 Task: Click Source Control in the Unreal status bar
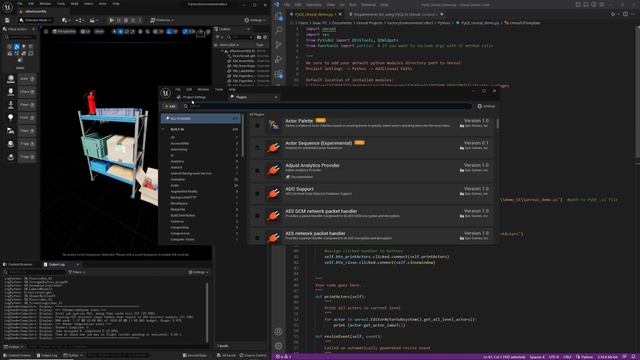pos(253,356)
